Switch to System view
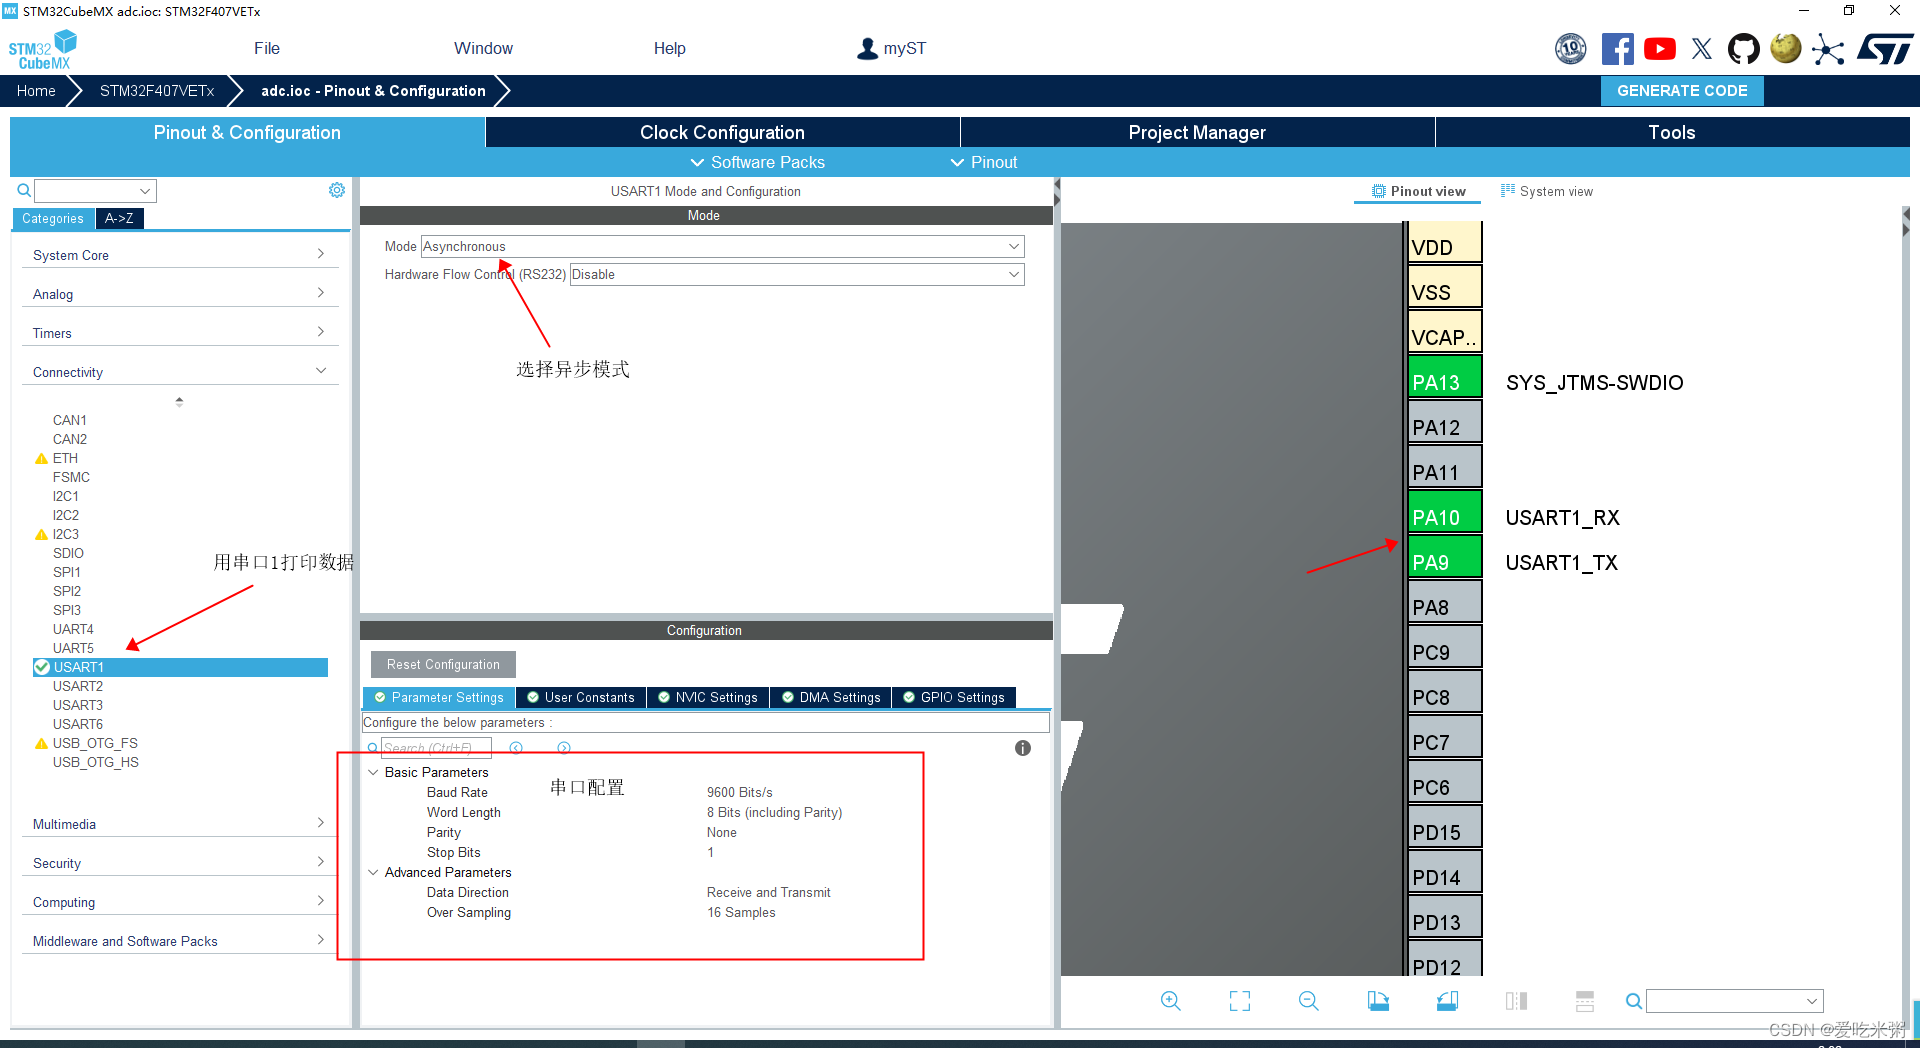Viewport: 1920px width, 1048px height. [x=1547, y=191]
